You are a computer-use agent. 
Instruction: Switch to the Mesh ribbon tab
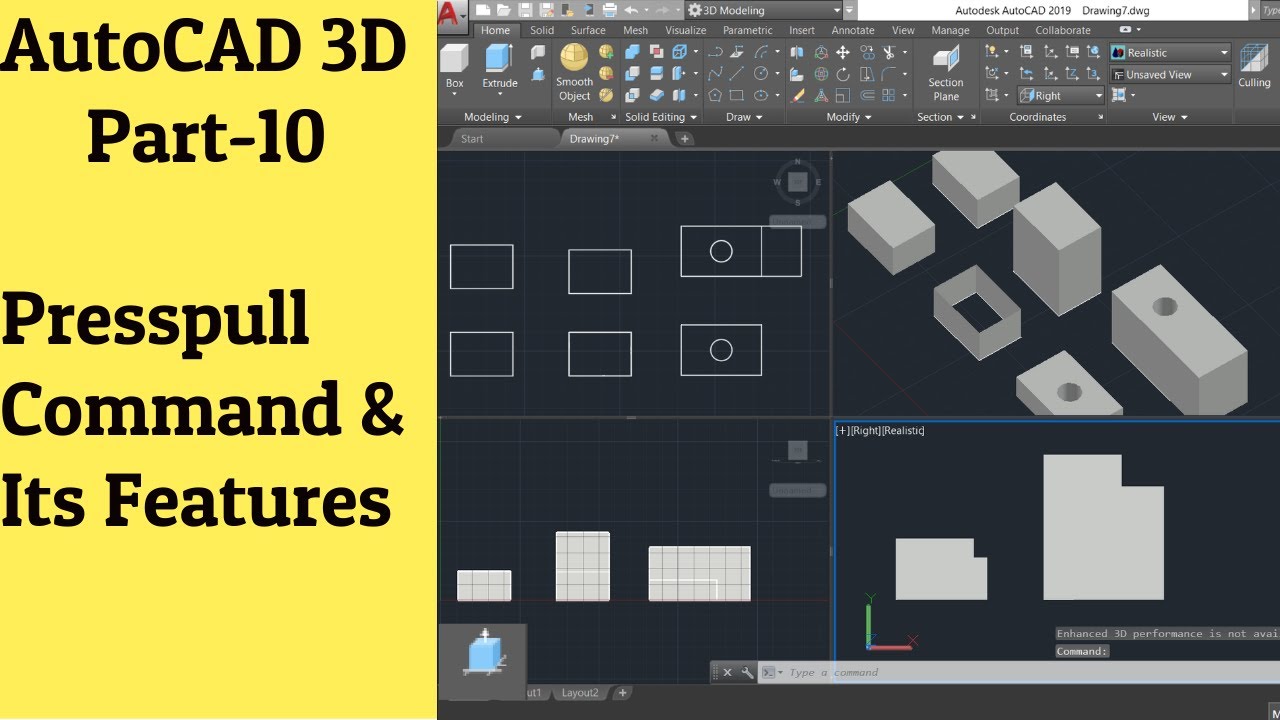tap(636, 31)
